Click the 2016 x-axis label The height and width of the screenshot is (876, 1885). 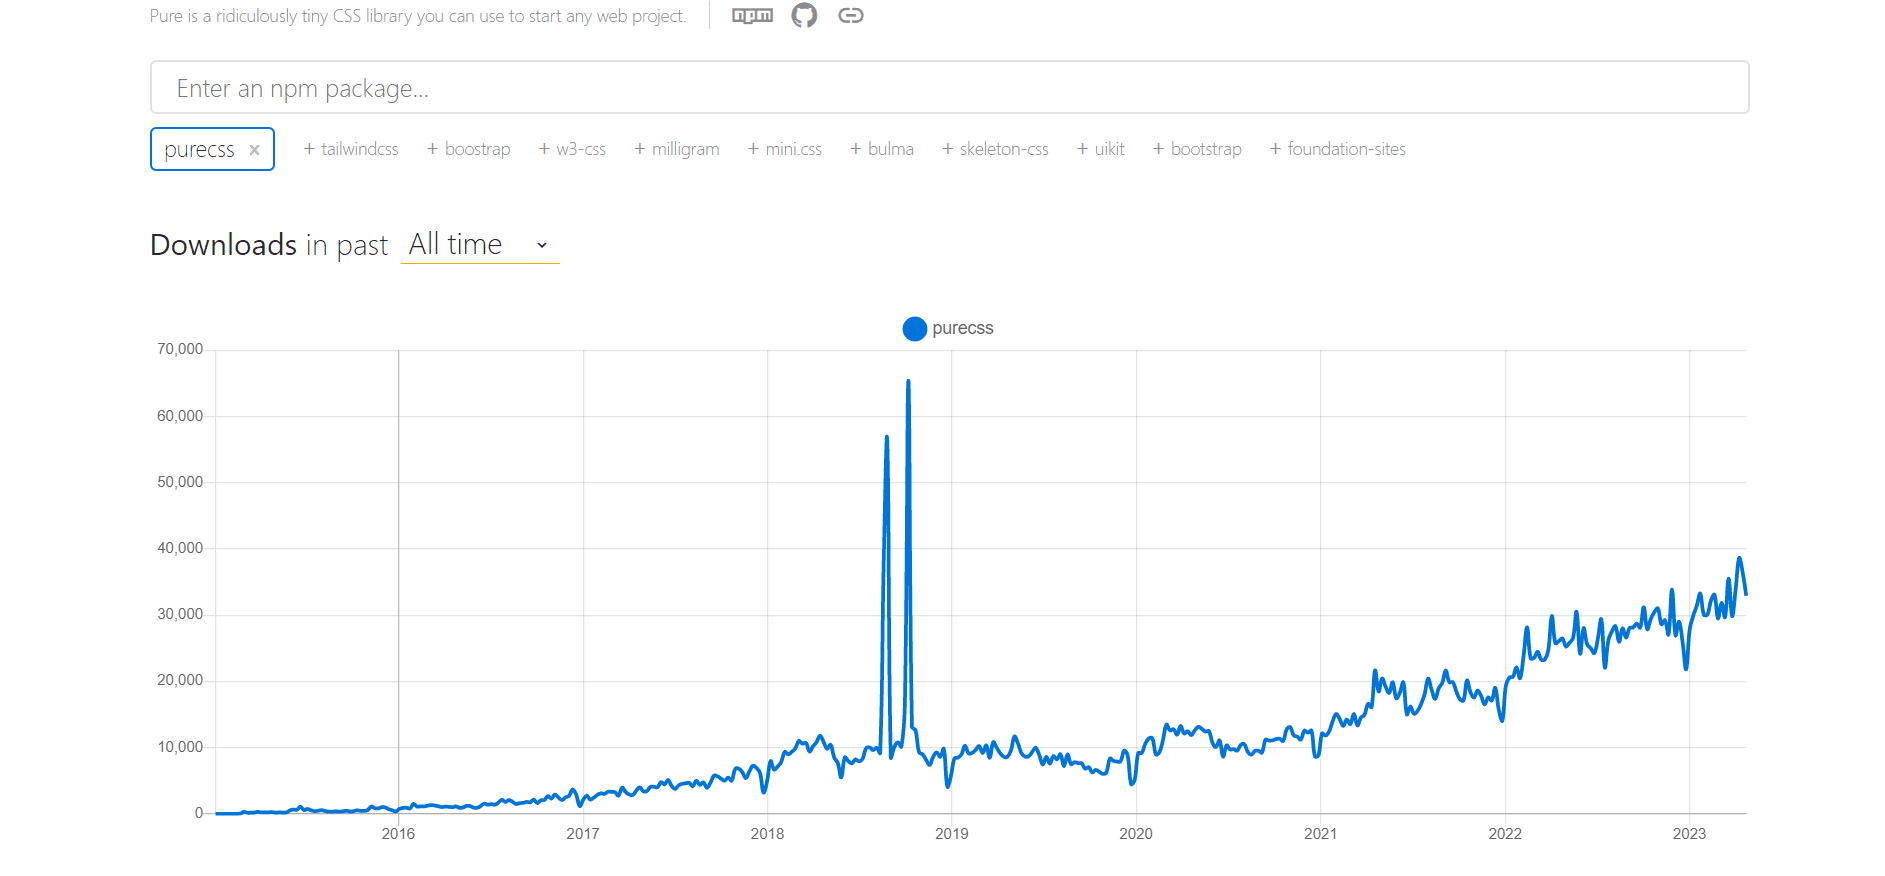click(398, 834)
